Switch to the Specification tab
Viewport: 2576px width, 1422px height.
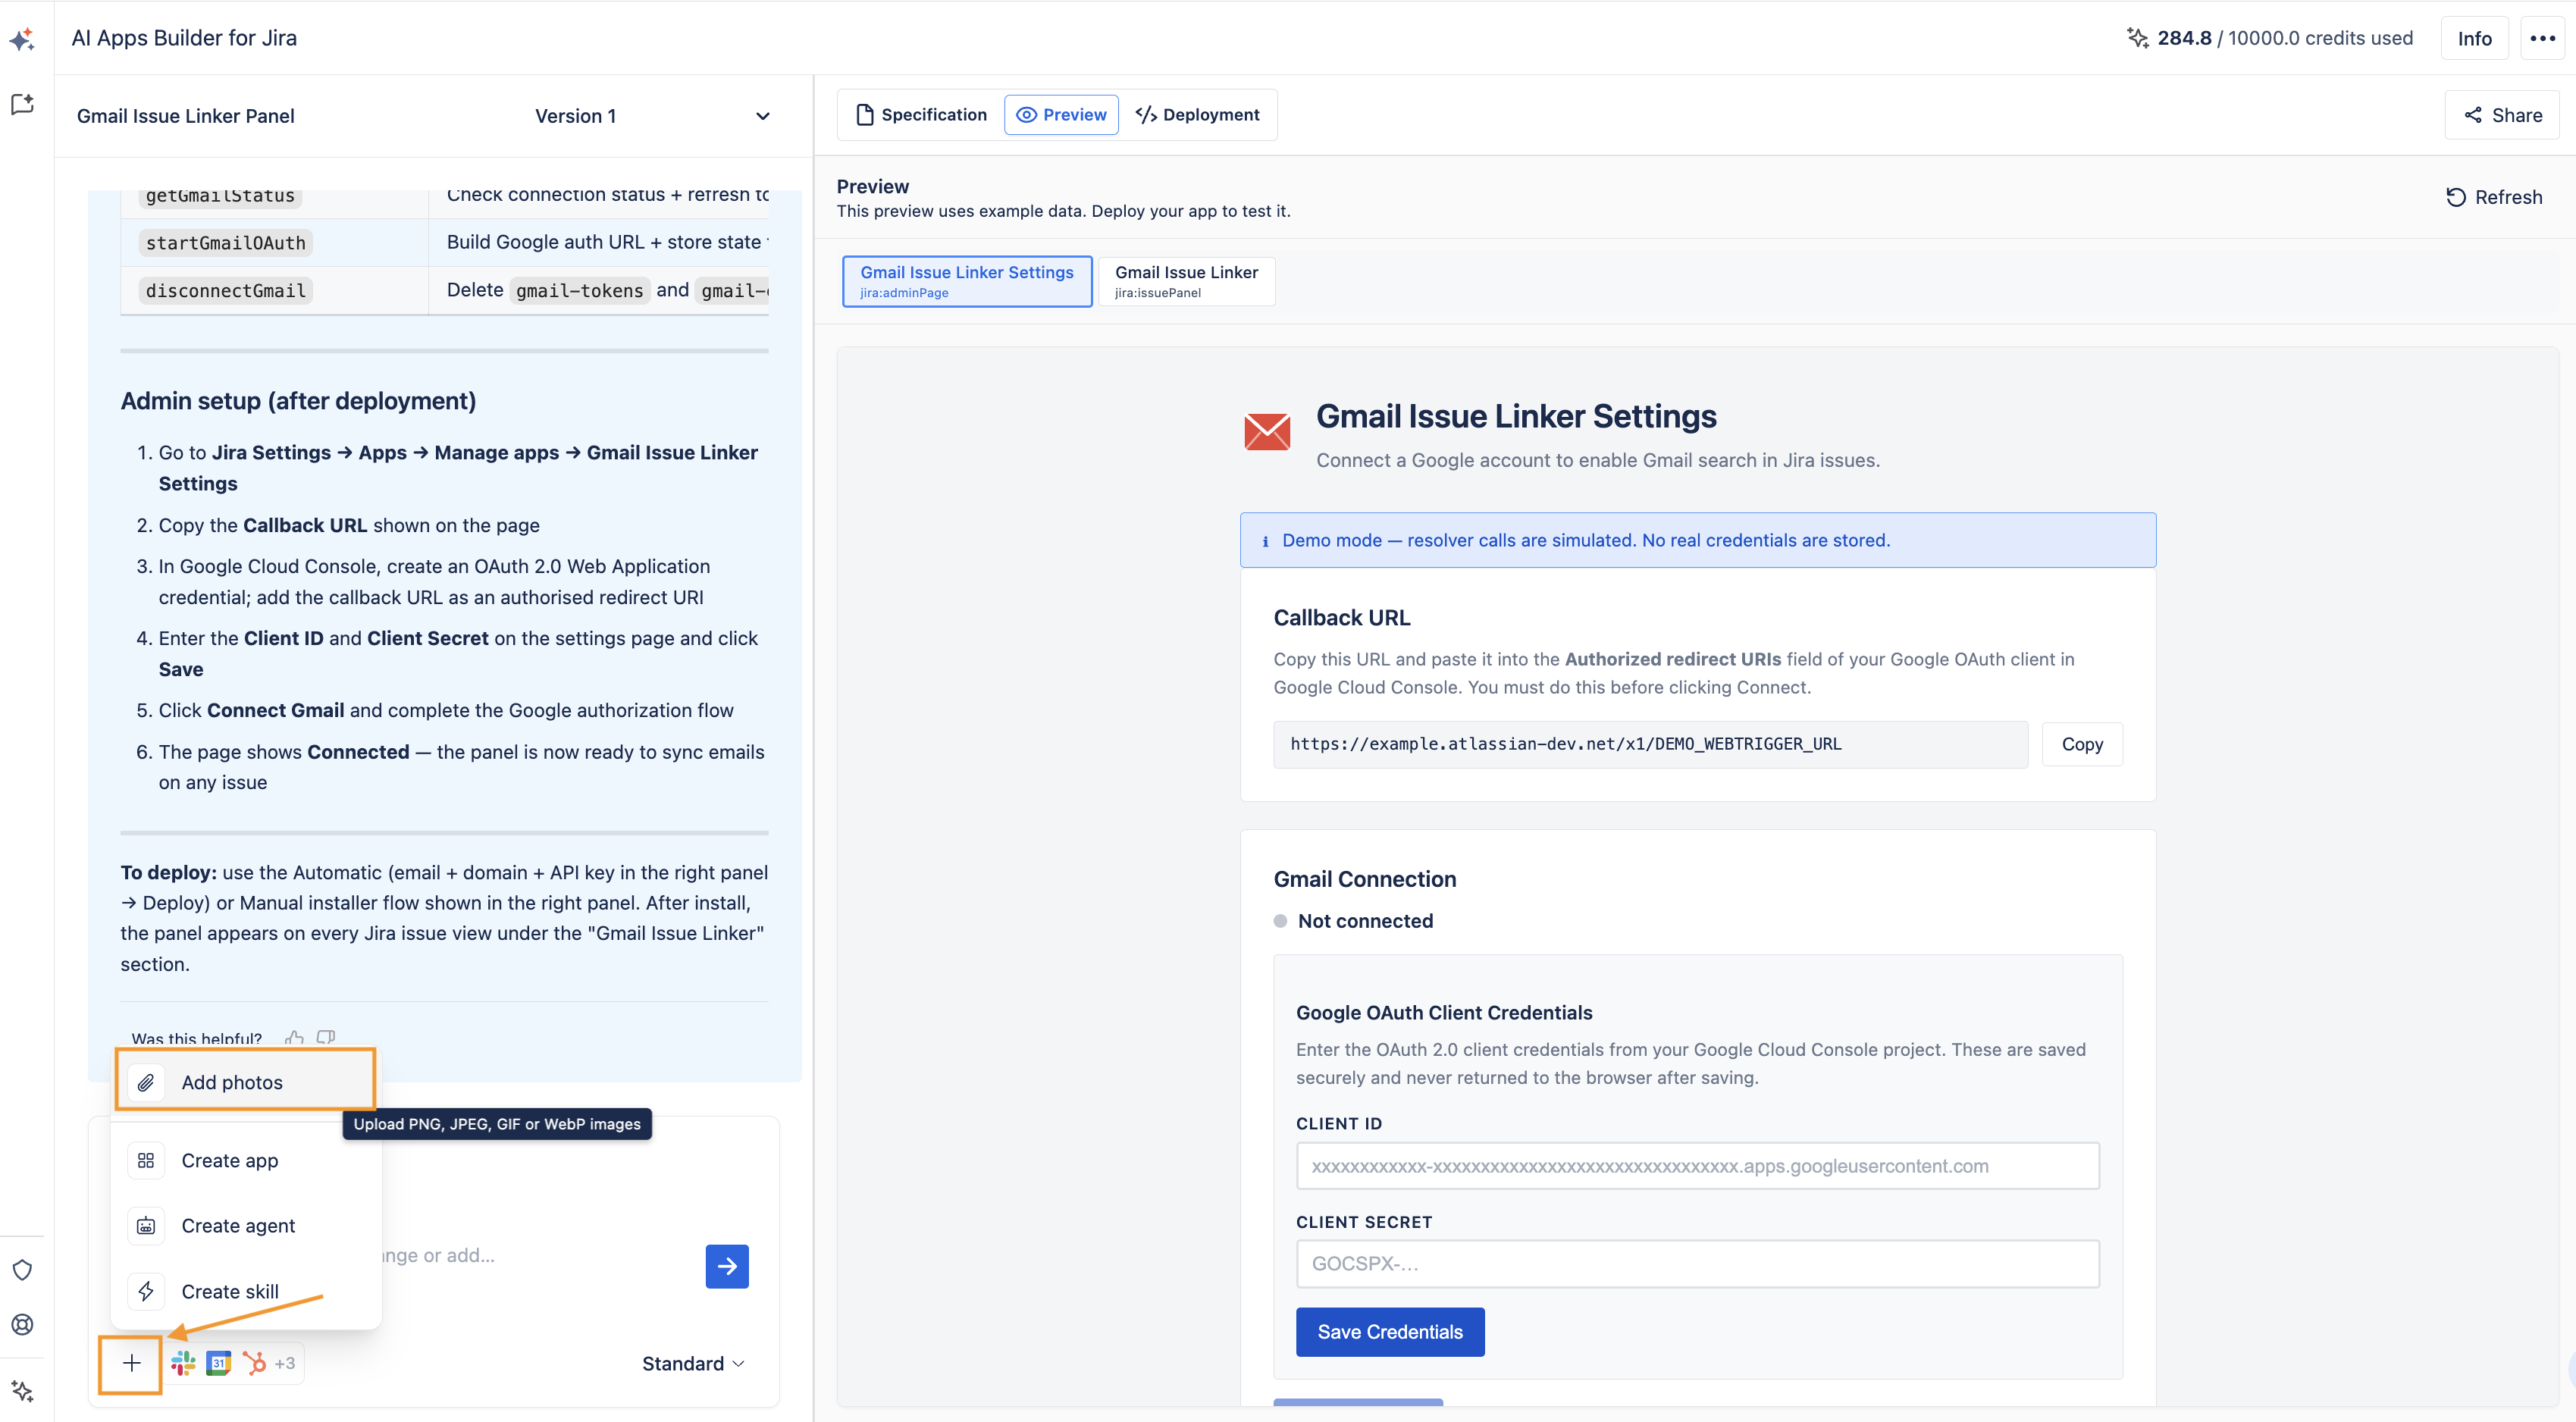922,115
